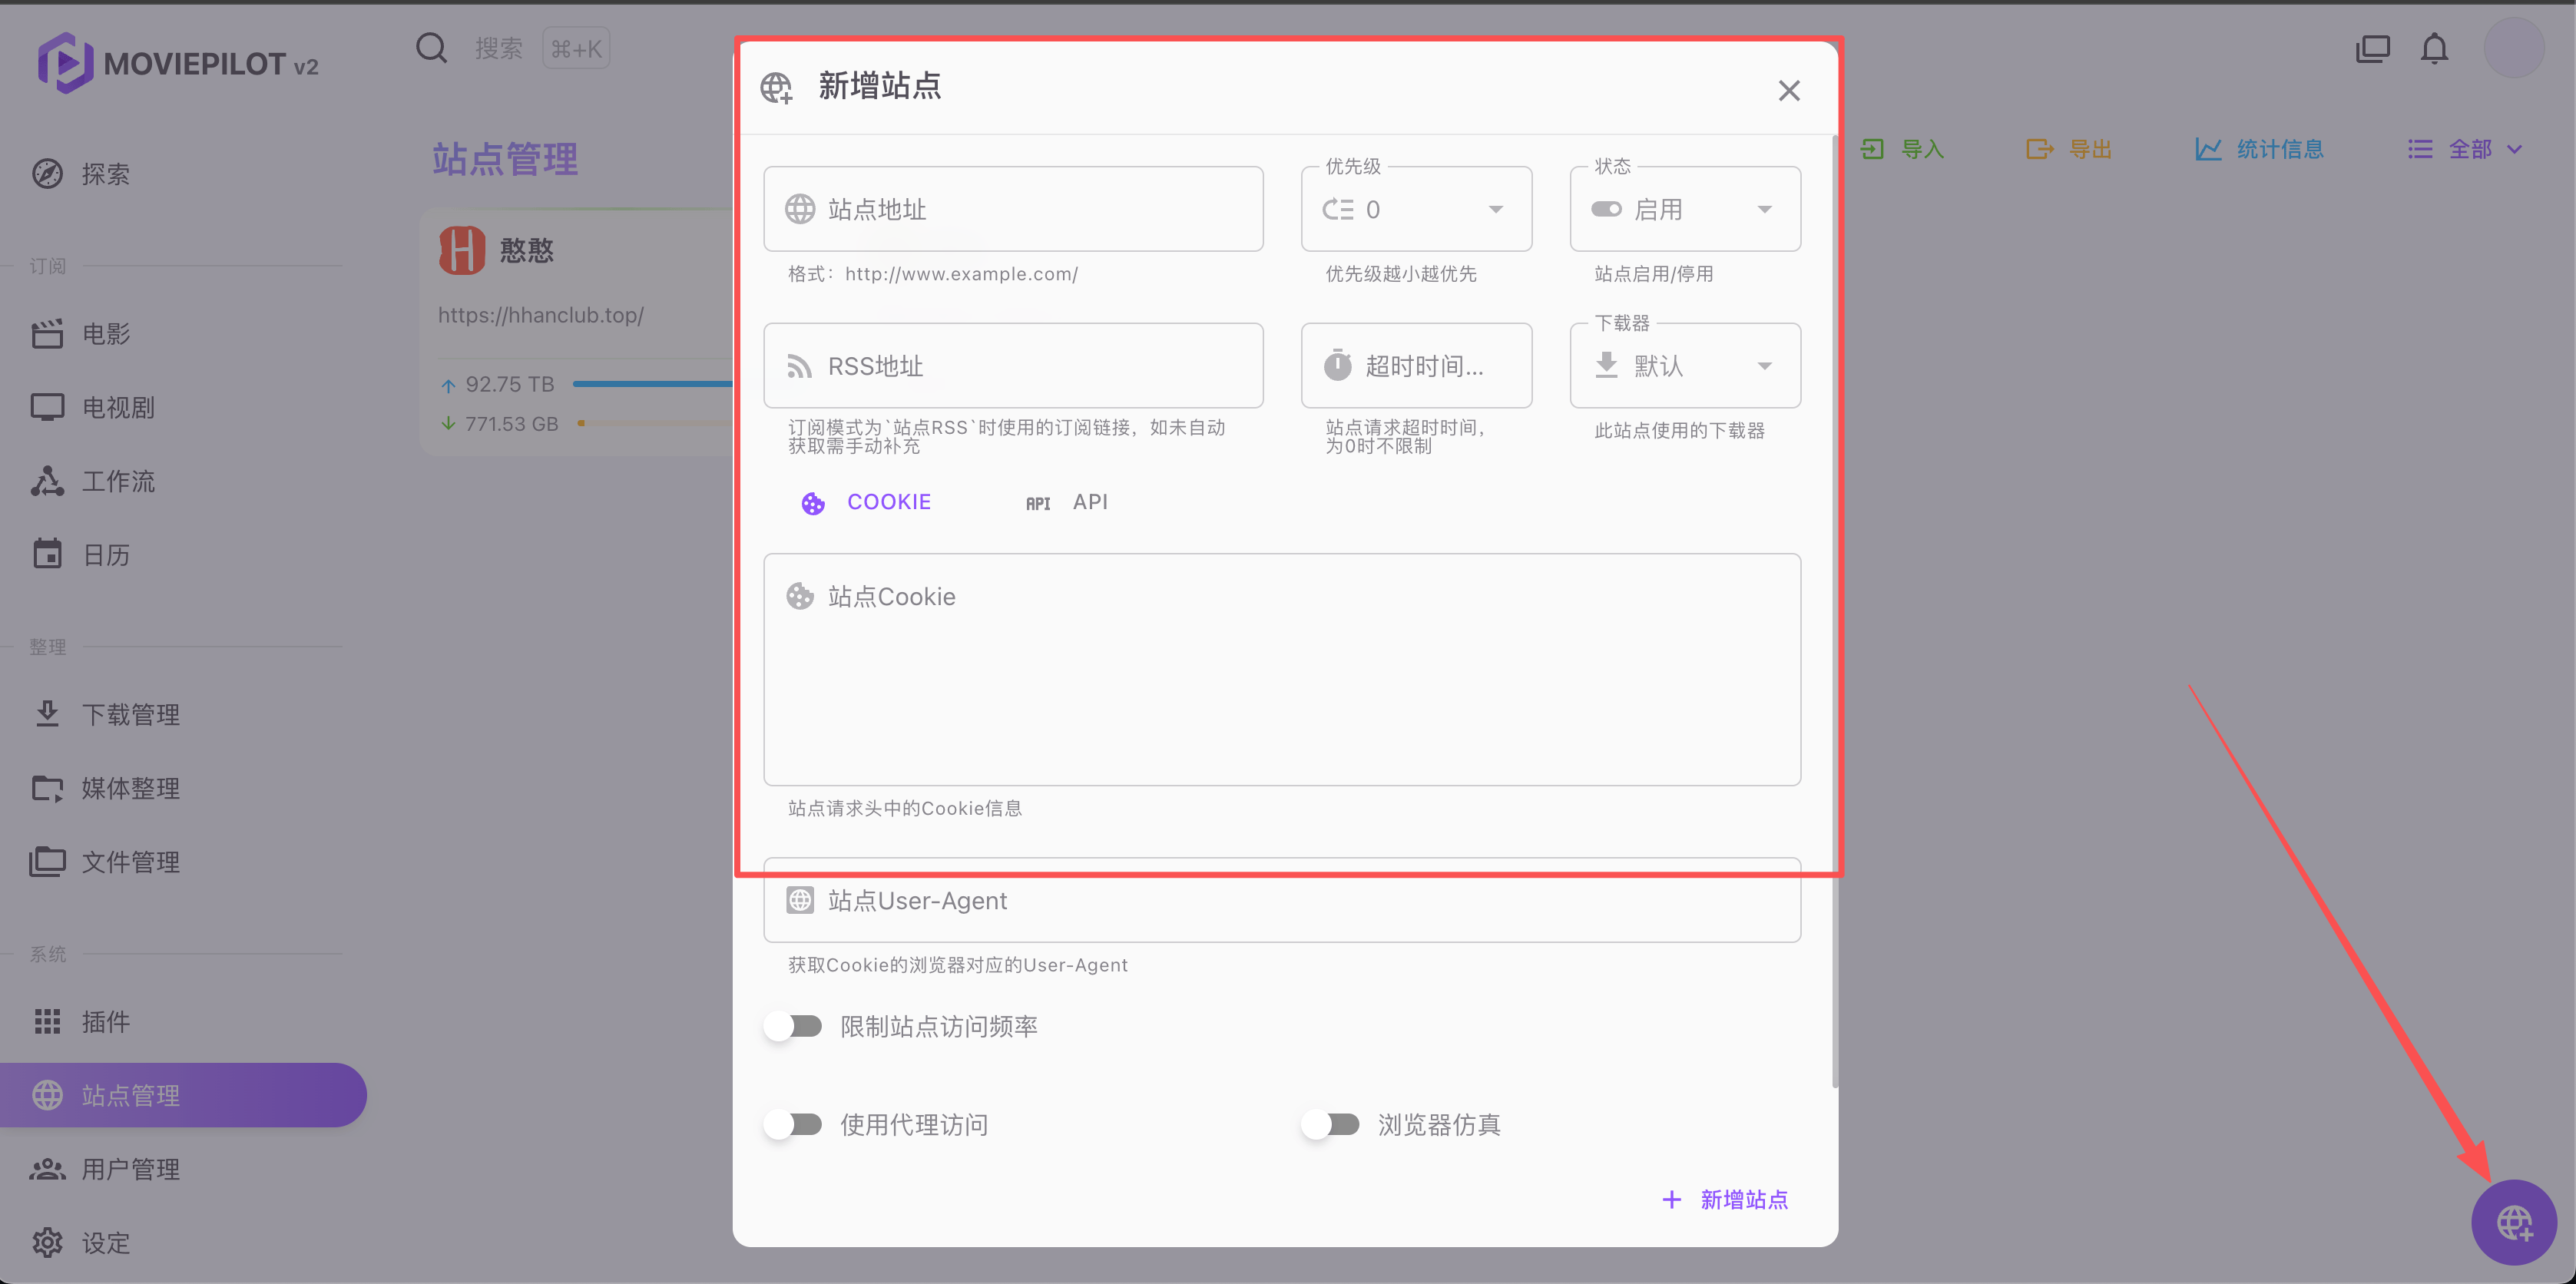Toggle 使用代理访问 switch
This screenshot has height=1284, width=2576.
pos(794,1125)
